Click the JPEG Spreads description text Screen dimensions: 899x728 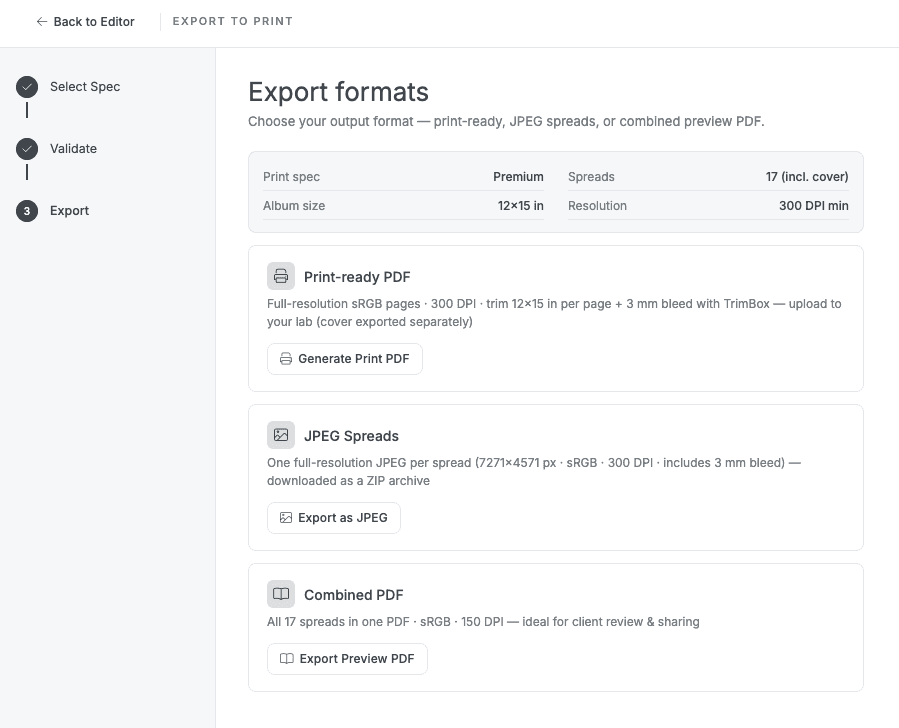534,472
